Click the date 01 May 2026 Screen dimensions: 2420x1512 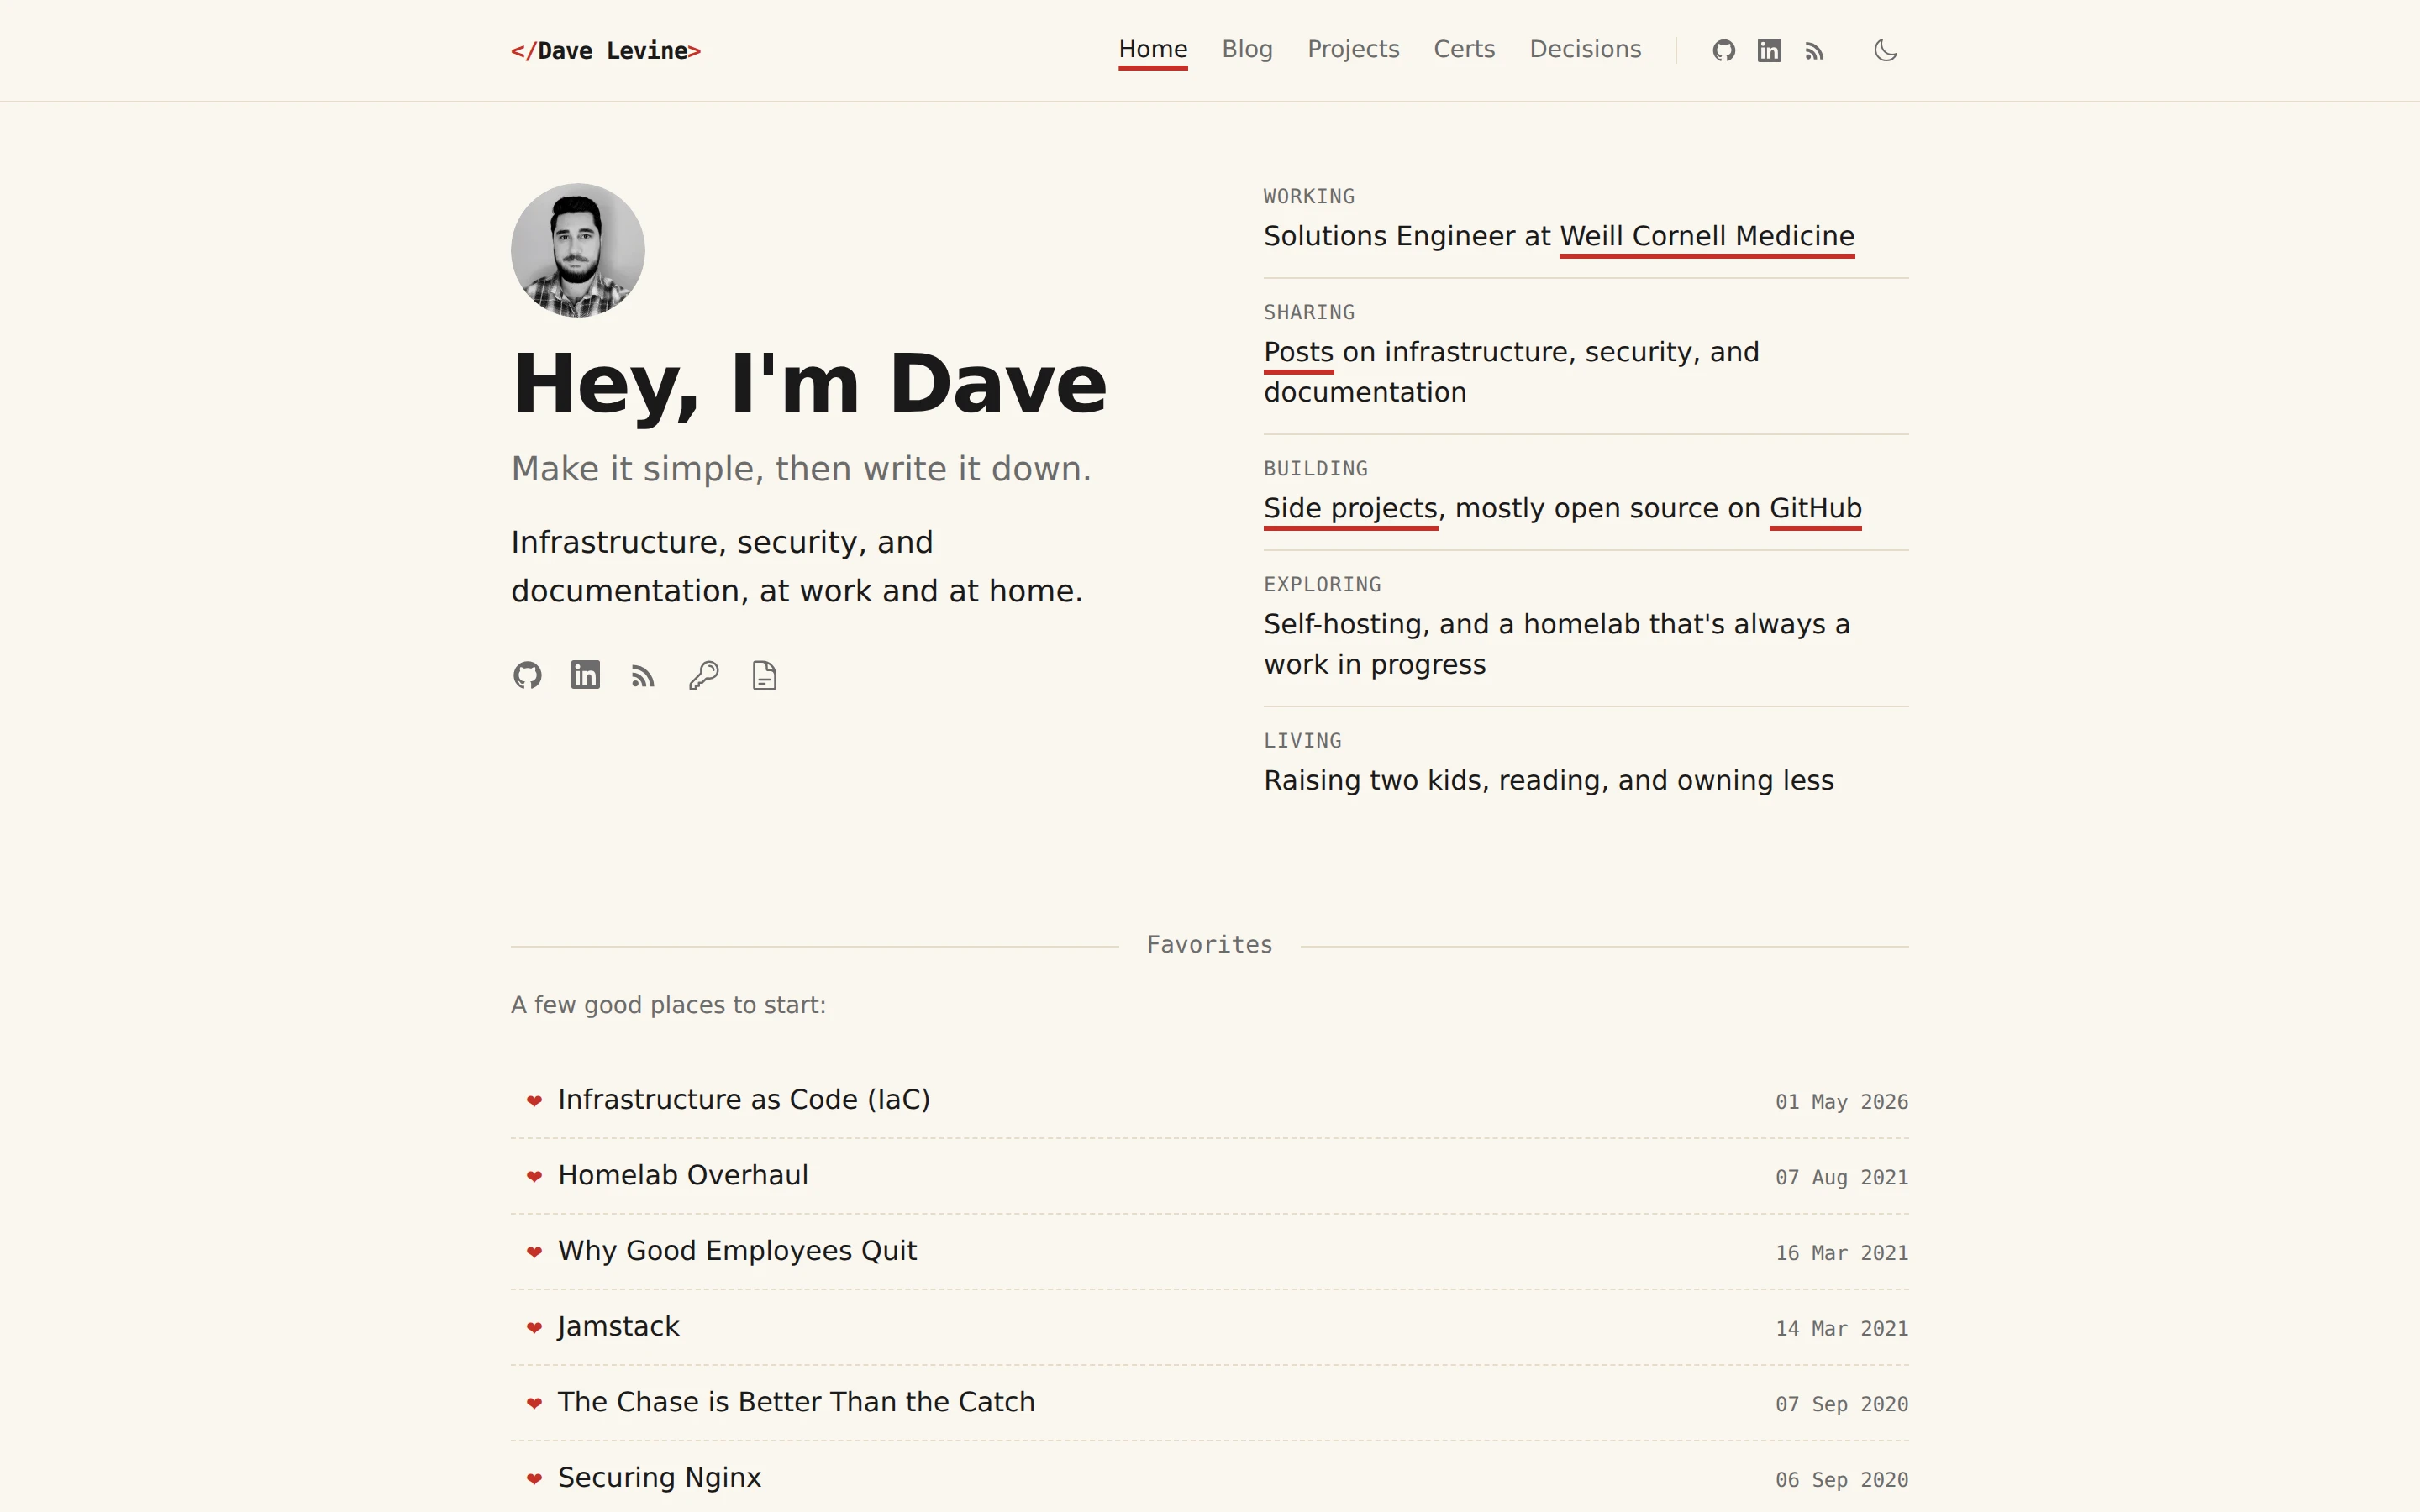click(1842, 1102)
